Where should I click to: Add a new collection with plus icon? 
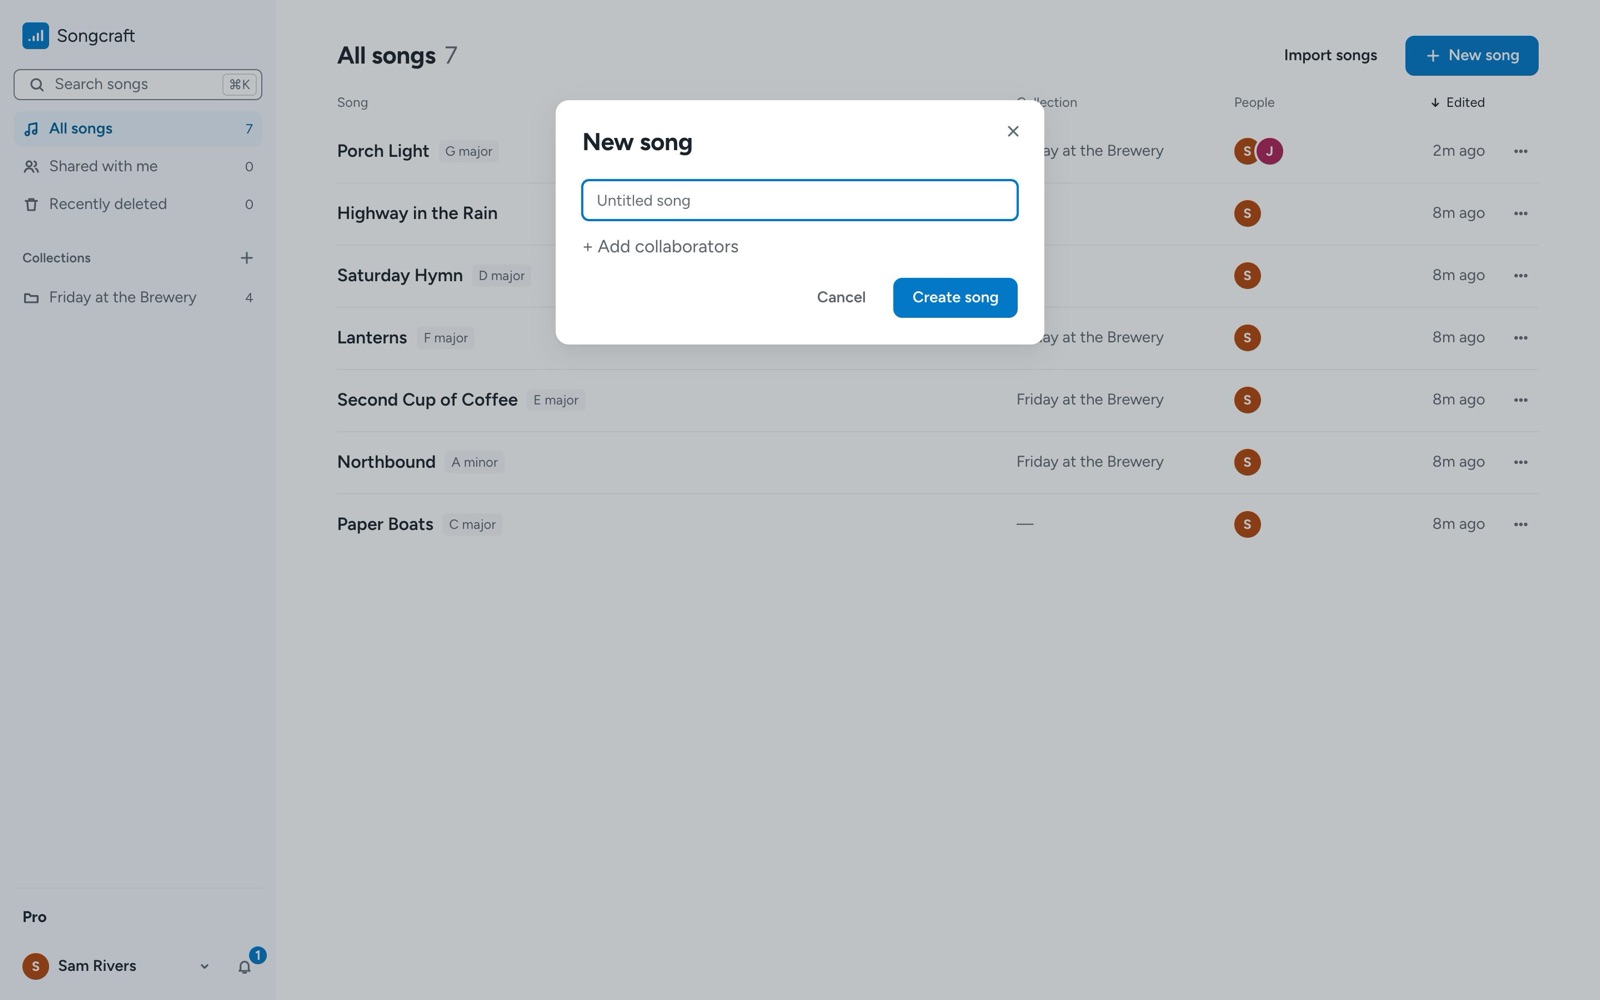(x=246, y=258)
